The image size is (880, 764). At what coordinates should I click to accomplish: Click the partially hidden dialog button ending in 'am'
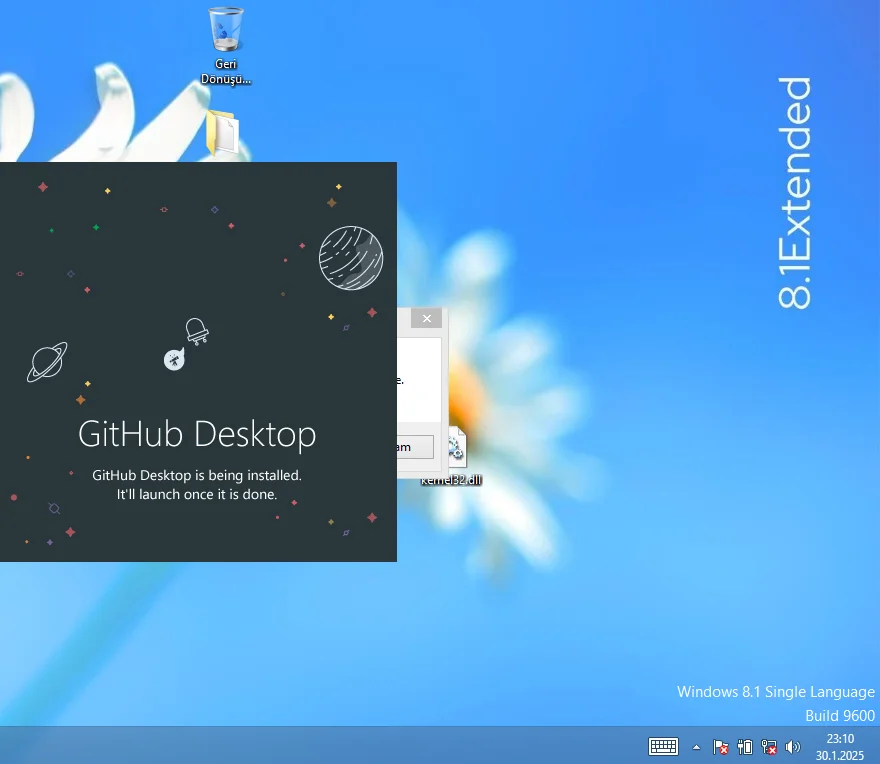point(415,447)
